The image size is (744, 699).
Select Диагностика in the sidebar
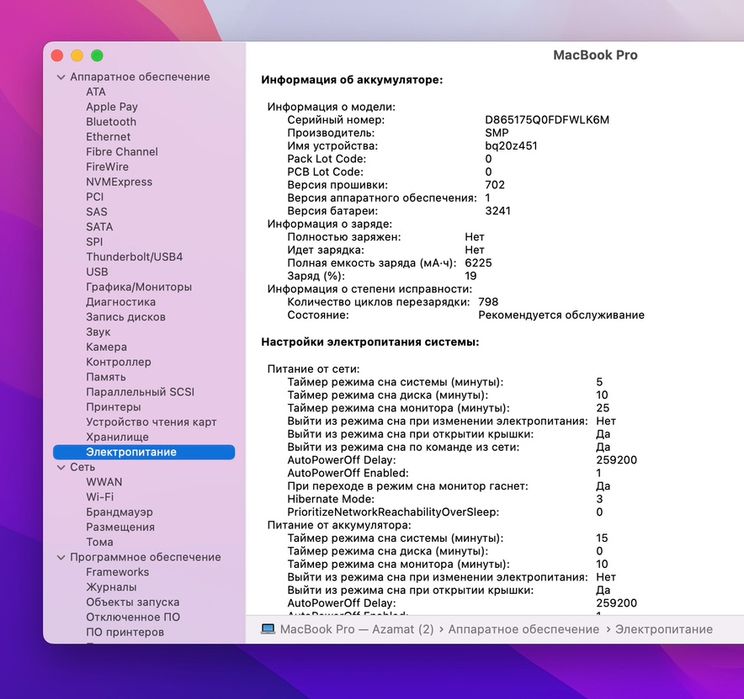[121, 302]
